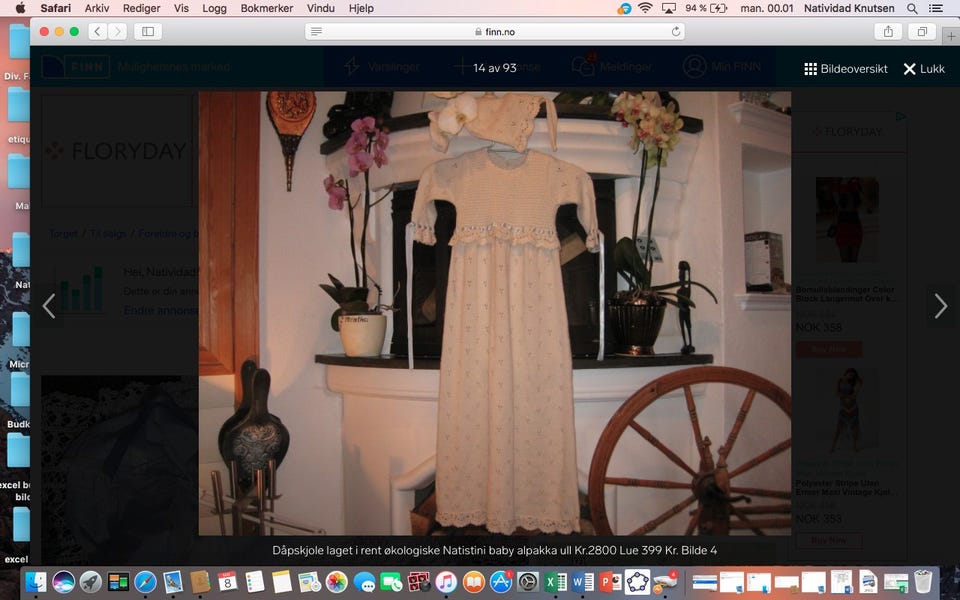Click the christening gown photo
960x600 pixels.
pyautogui.click(x=495, y=313)
